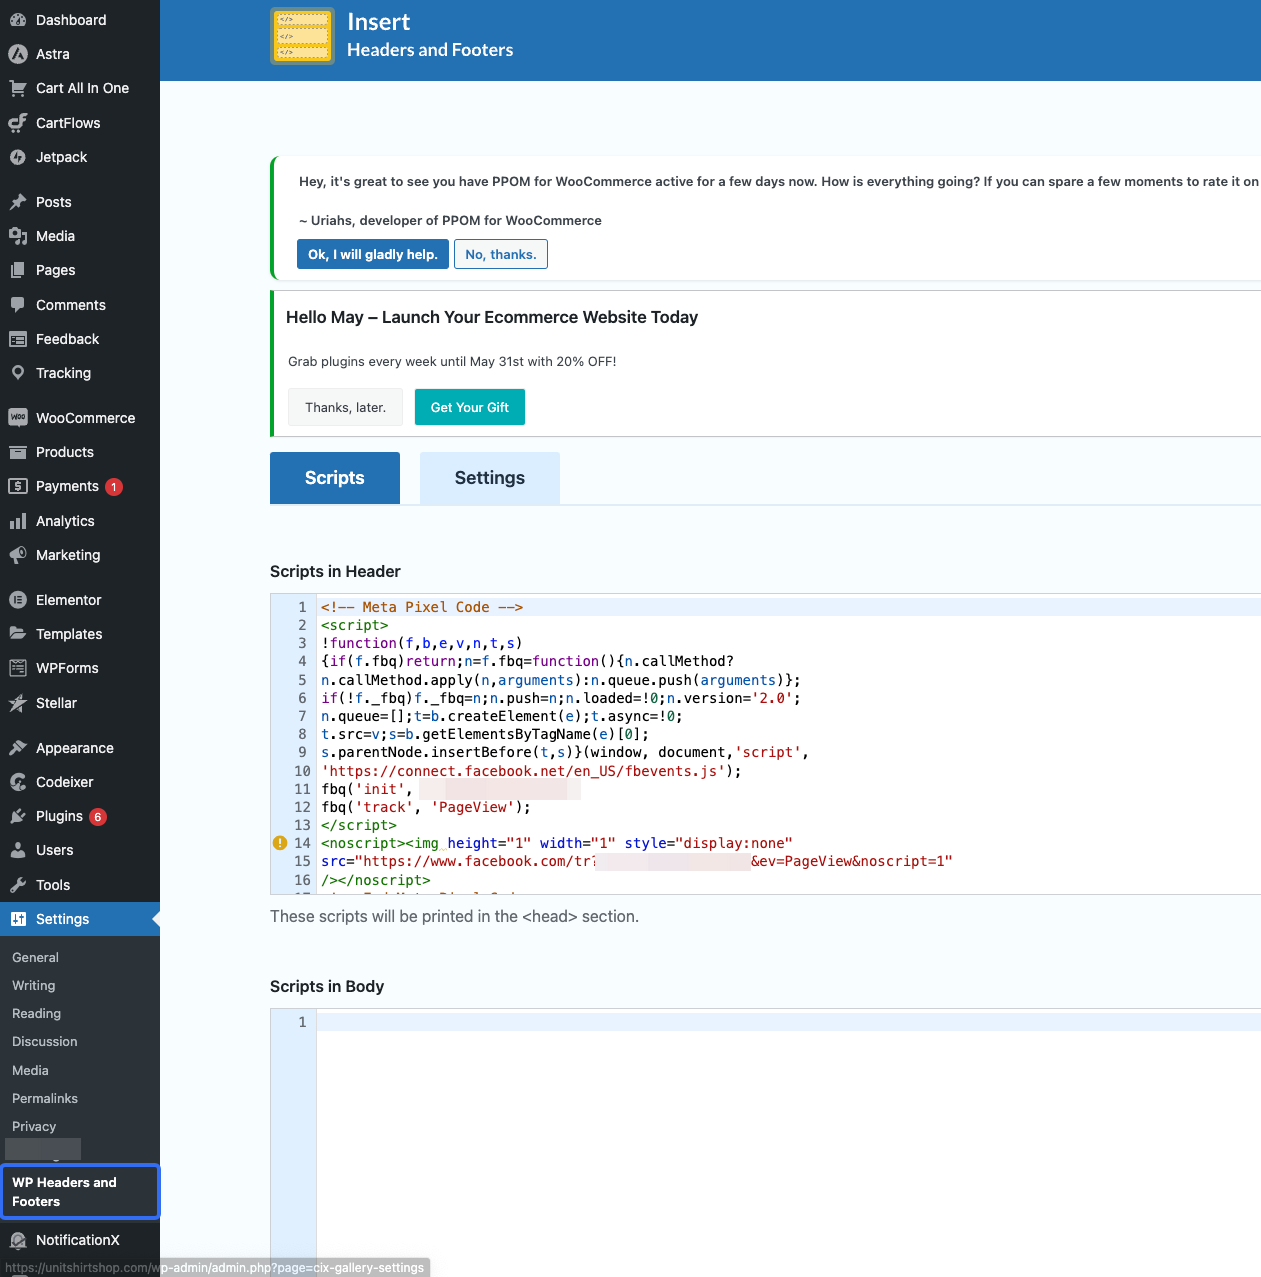Click the Jetpack lightning icon
This screenshot has width=1261, height=1277.
tap(18, 157)
